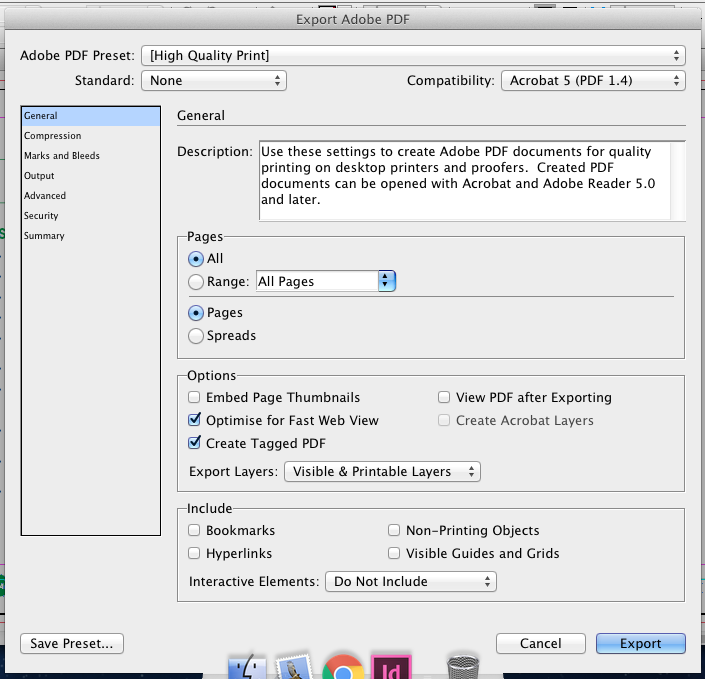Screen dimensions: 705x679
Task: Open the Mail stamp icon in Dock
Action: click(294, 667)
